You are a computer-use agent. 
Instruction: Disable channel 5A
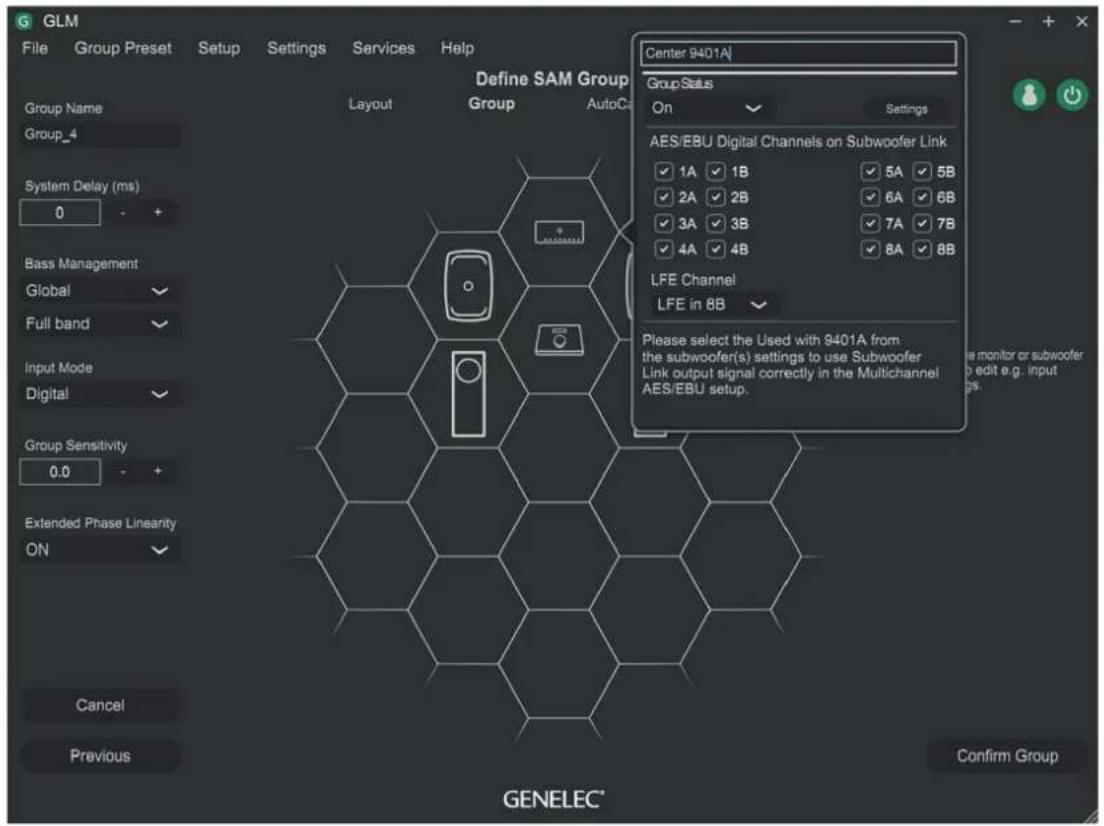[870, 171]
